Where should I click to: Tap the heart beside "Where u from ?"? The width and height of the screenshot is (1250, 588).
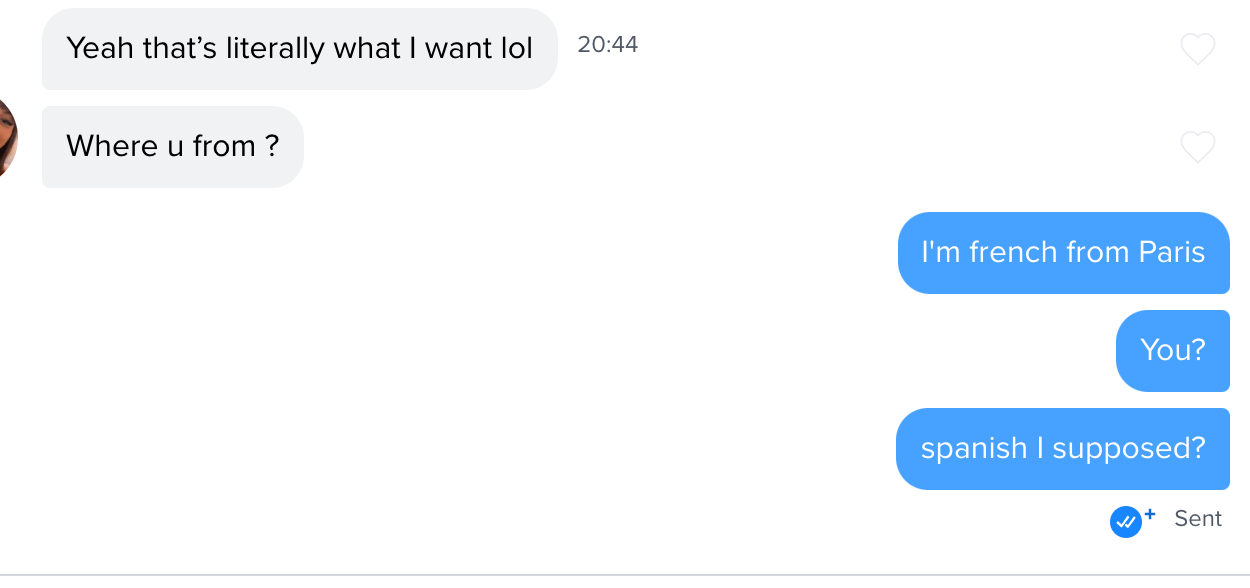[1197, 147]
